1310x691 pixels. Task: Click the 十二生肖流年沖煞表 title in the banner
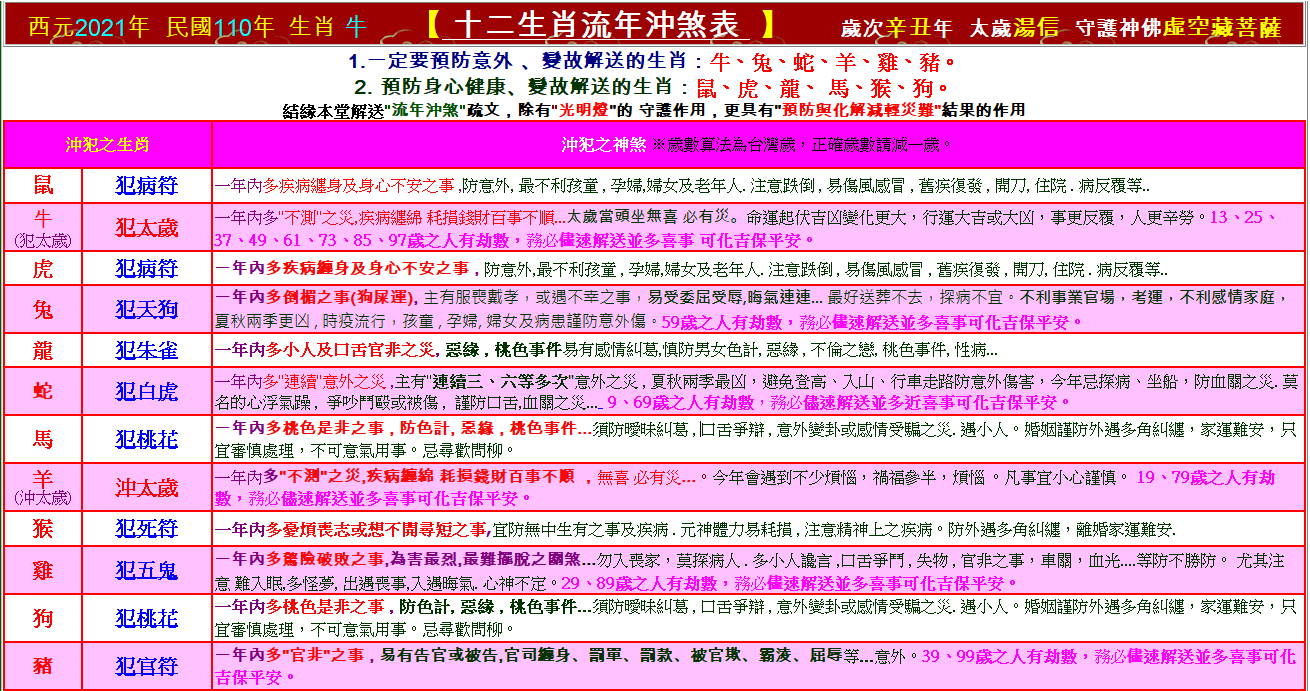tap(597, 24)
